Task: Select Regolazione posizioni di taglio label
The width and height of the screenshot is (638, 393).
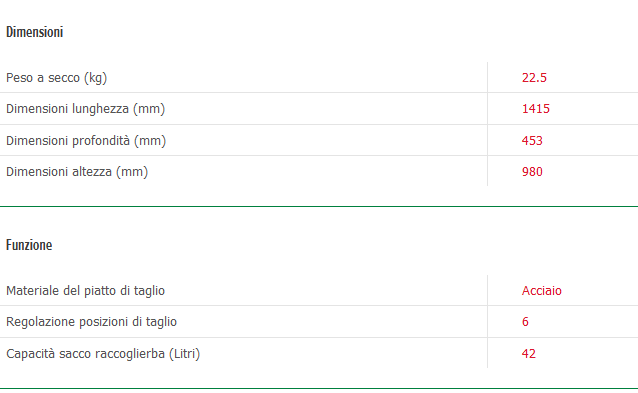Action: tap(92, 322)
